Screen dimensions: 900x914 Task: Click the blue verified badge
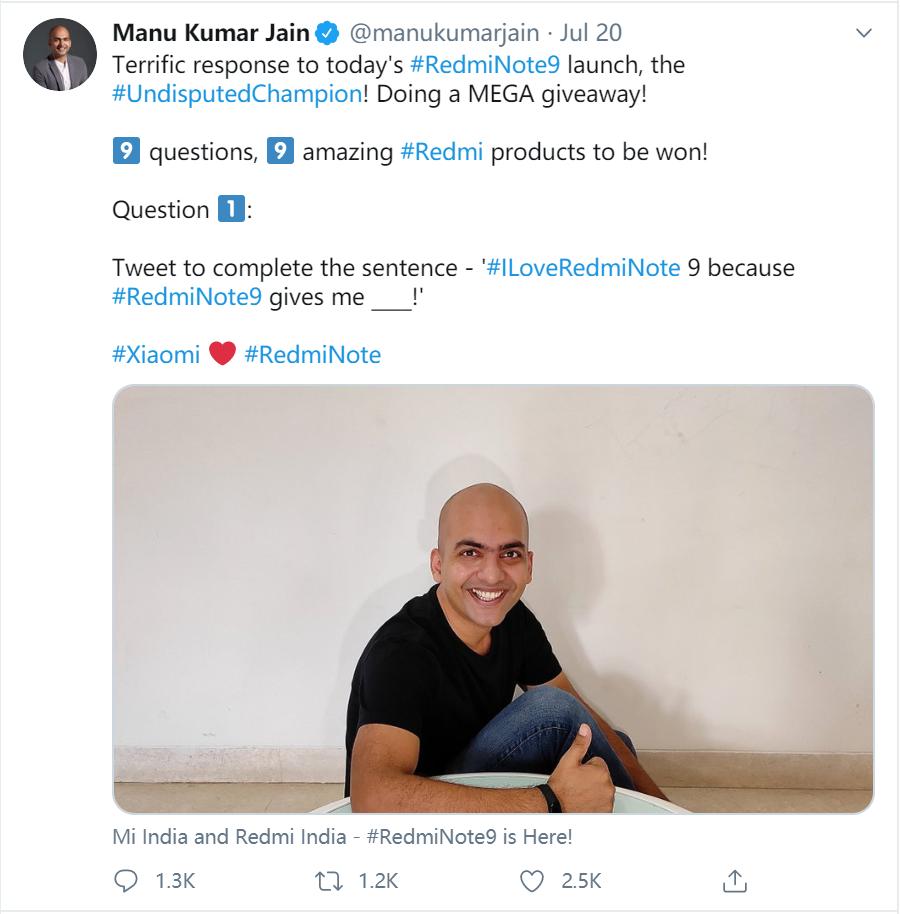[327, 34]
